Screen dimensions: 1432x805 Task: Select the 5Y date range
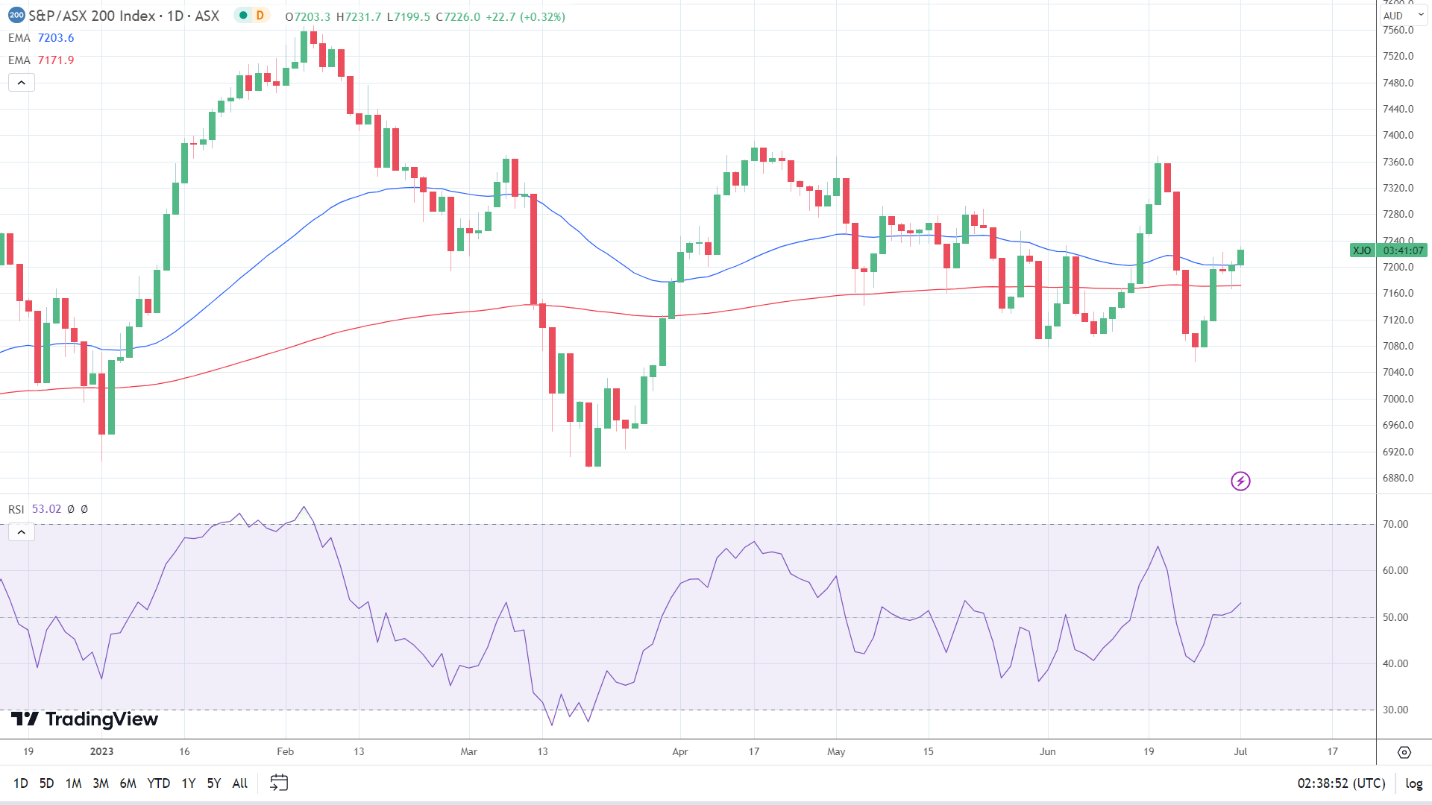point(213,783)
